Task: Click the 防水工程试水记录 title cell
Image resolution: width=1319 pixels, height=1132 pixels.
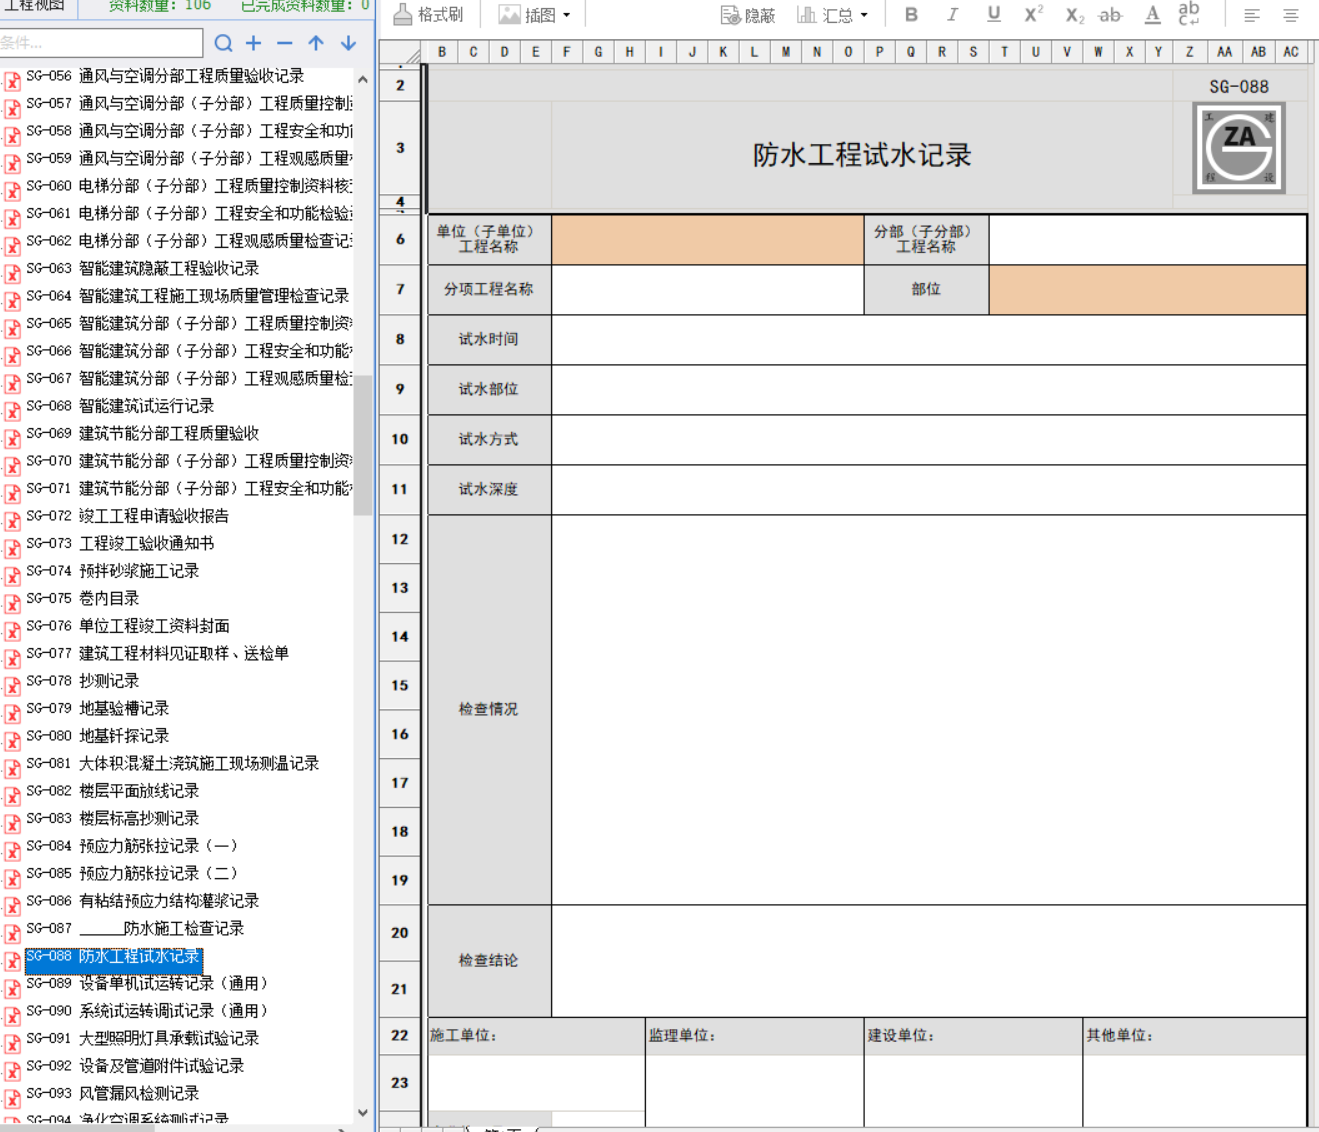Action: pyautogui.click(x=862, y=155)
